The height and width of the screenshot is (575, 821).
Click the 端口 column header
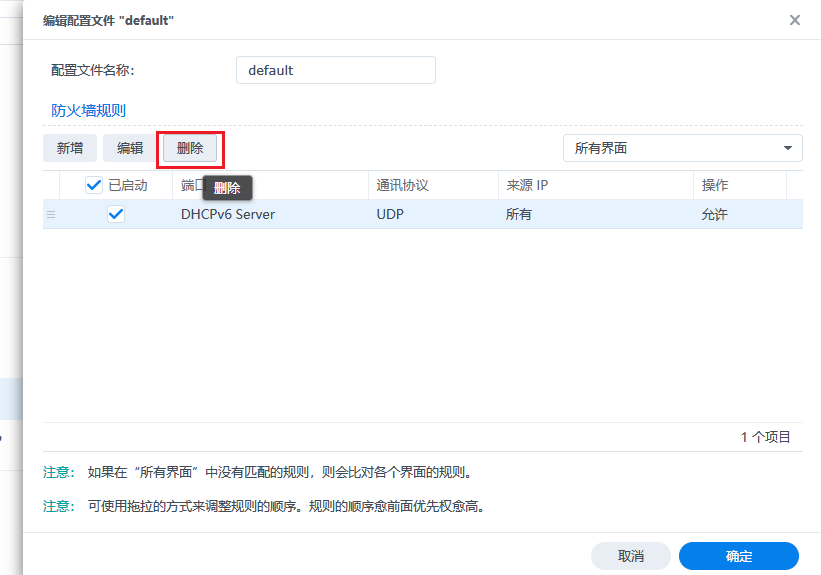point(190,185)
